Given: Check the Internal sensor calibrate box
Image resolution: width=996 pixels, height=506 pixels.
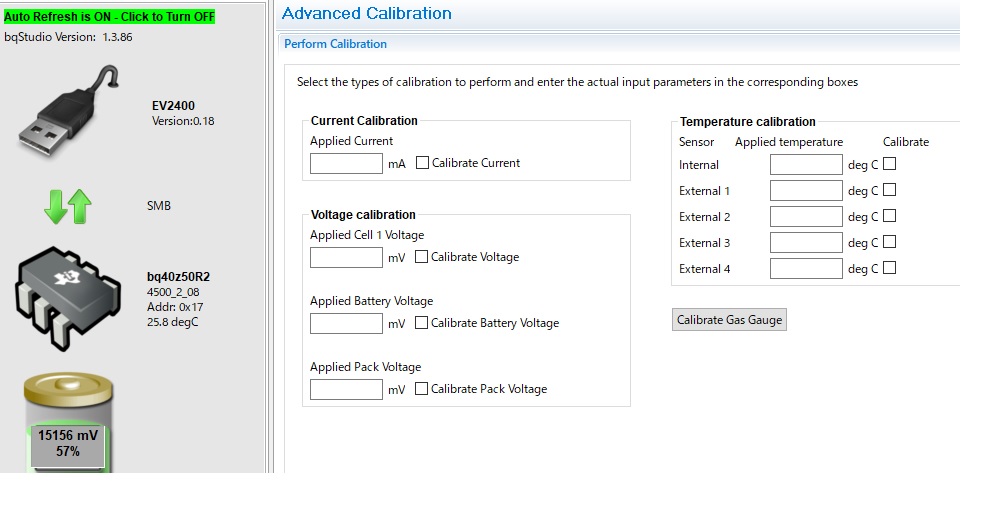Looking at the screenshot, I should (889, 164).
